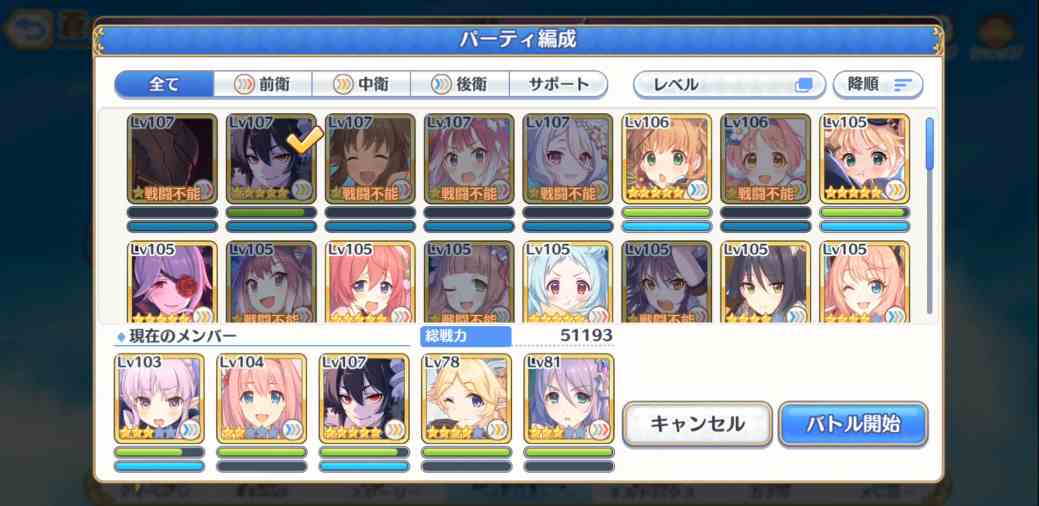The width and height of the screenshot is (1039, 506).
Task: Uncheck the selected Lv107 dark-haired character
Action: (271, 159)
